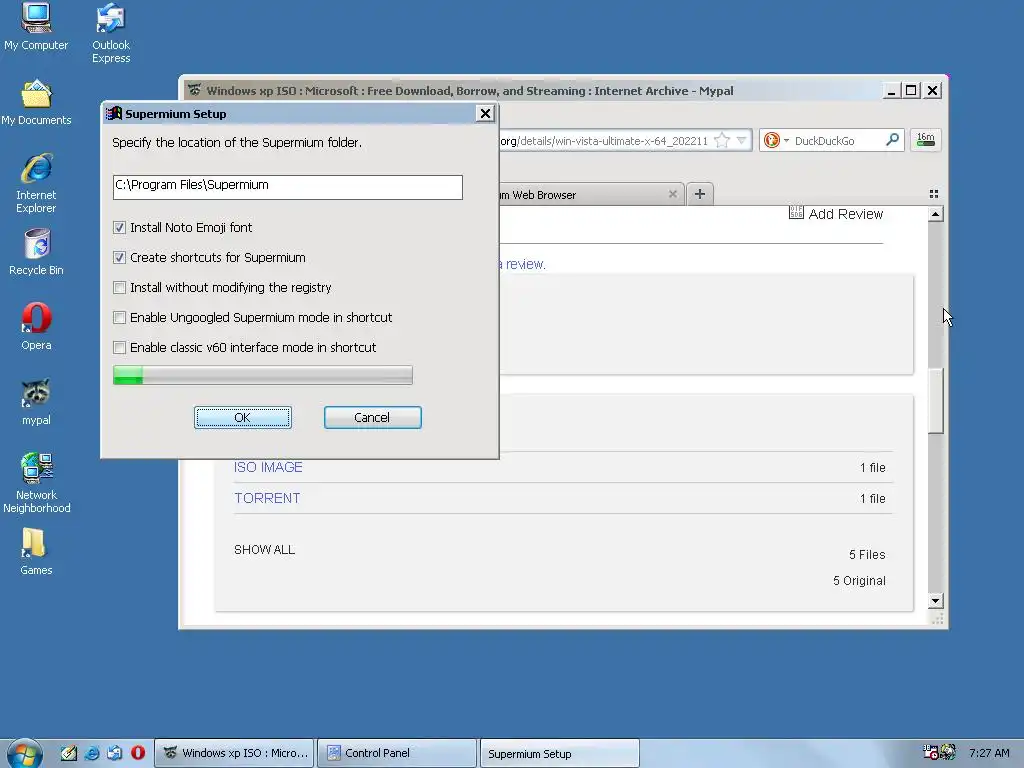
Task: Launch Opera from the desktop
Action: 36,327
